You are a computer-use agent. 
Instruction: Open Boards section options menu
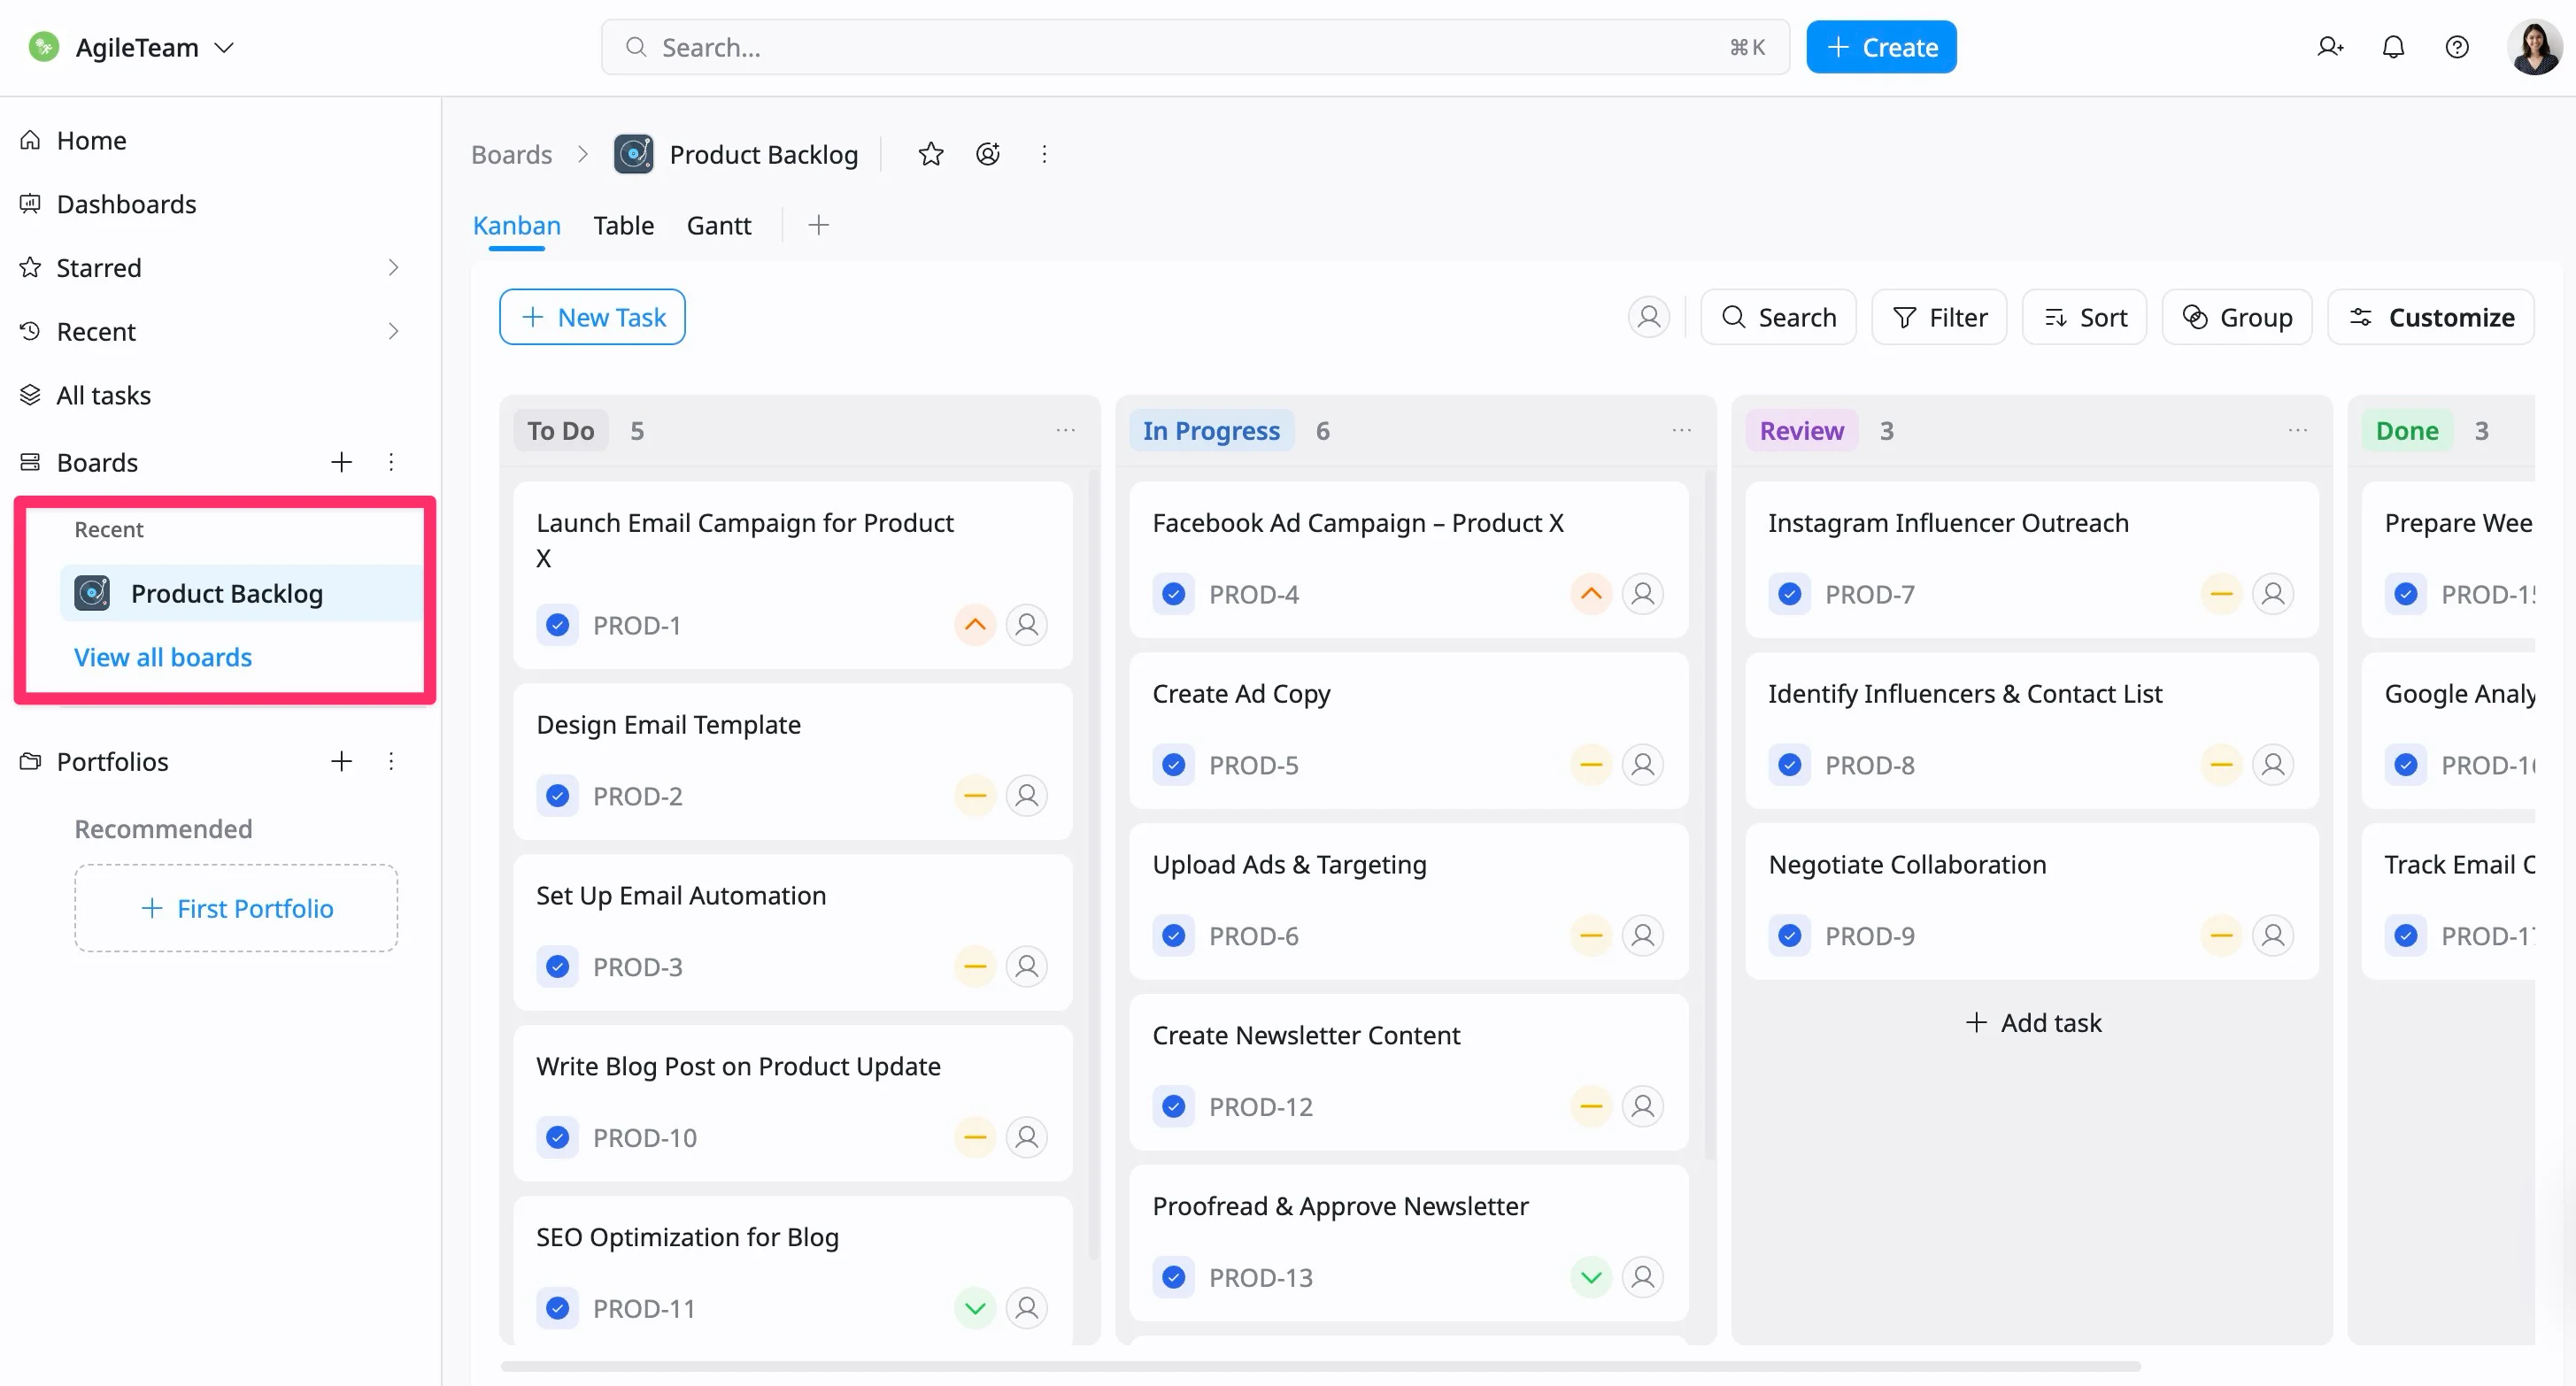(391, 462)
